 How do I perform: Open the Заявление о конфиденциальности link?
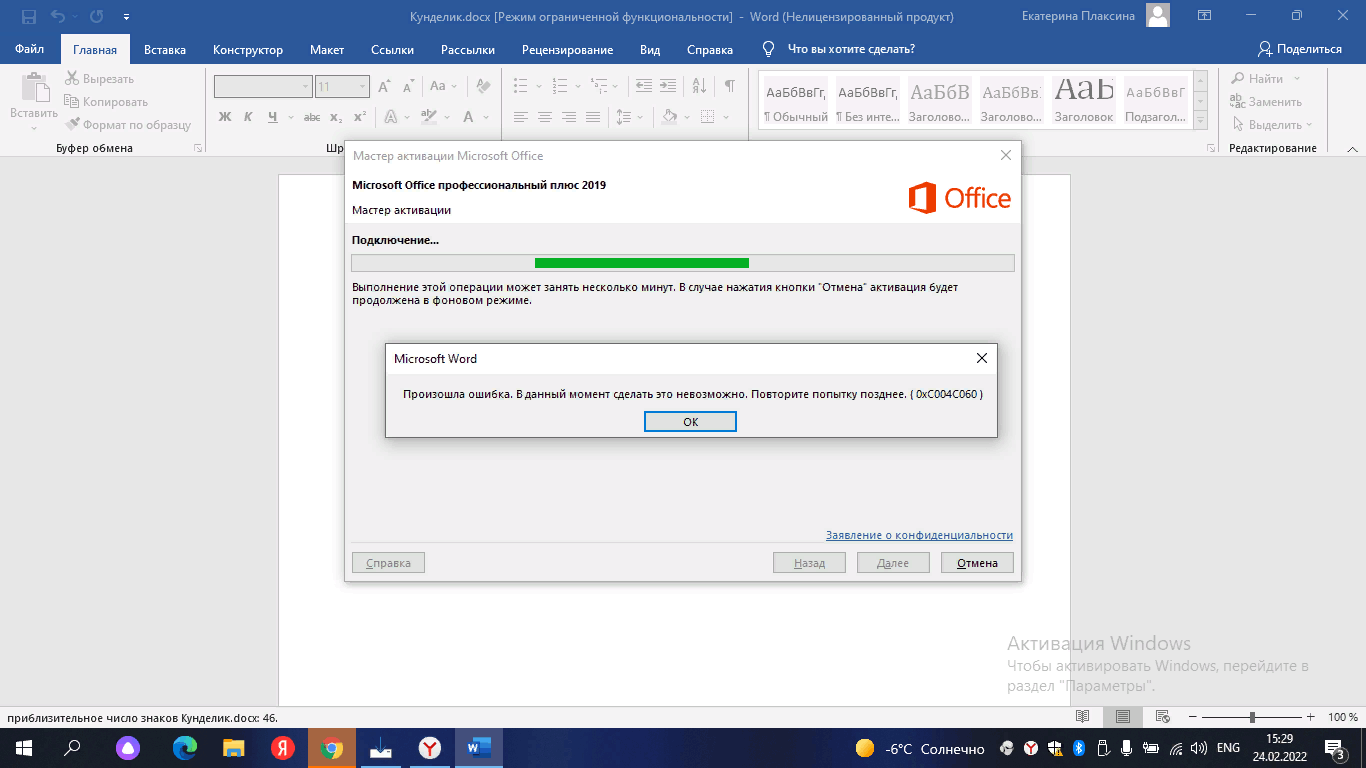tap(919, 535)
